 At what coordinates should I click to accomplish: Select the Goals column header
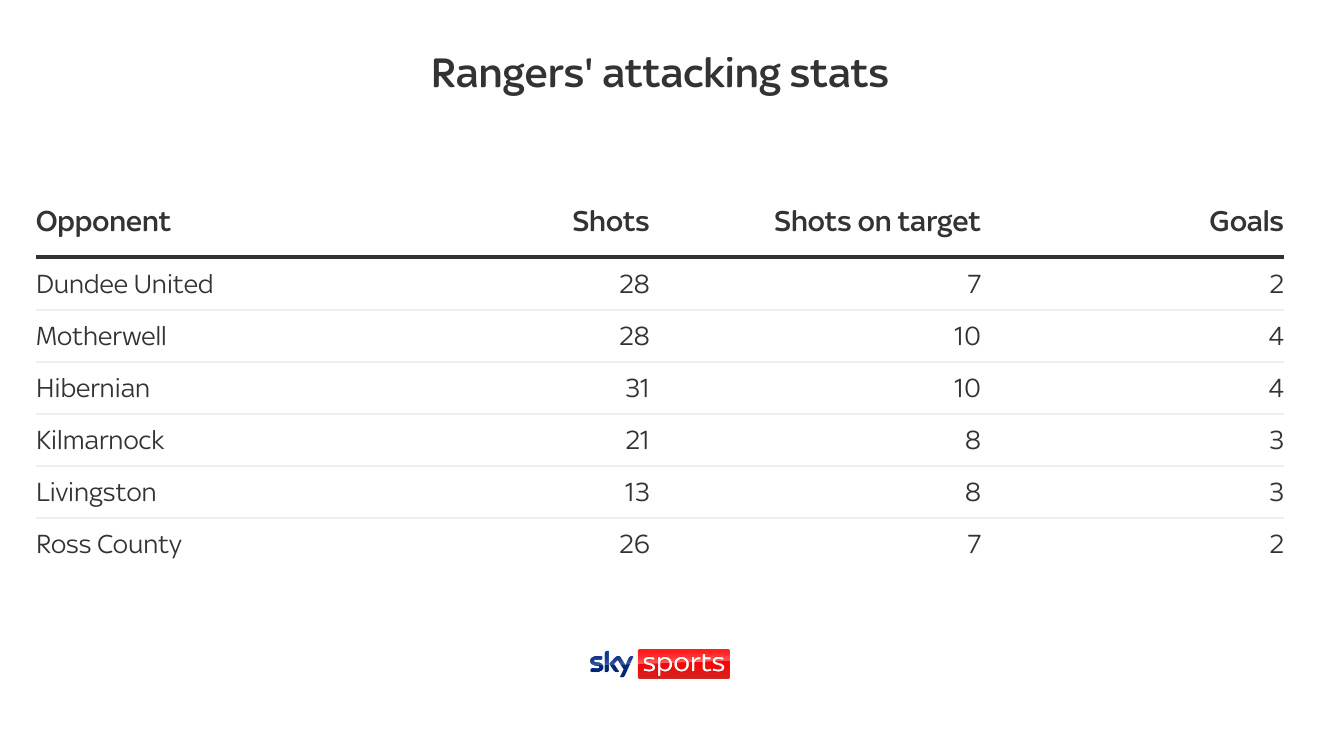(1245, 221)
